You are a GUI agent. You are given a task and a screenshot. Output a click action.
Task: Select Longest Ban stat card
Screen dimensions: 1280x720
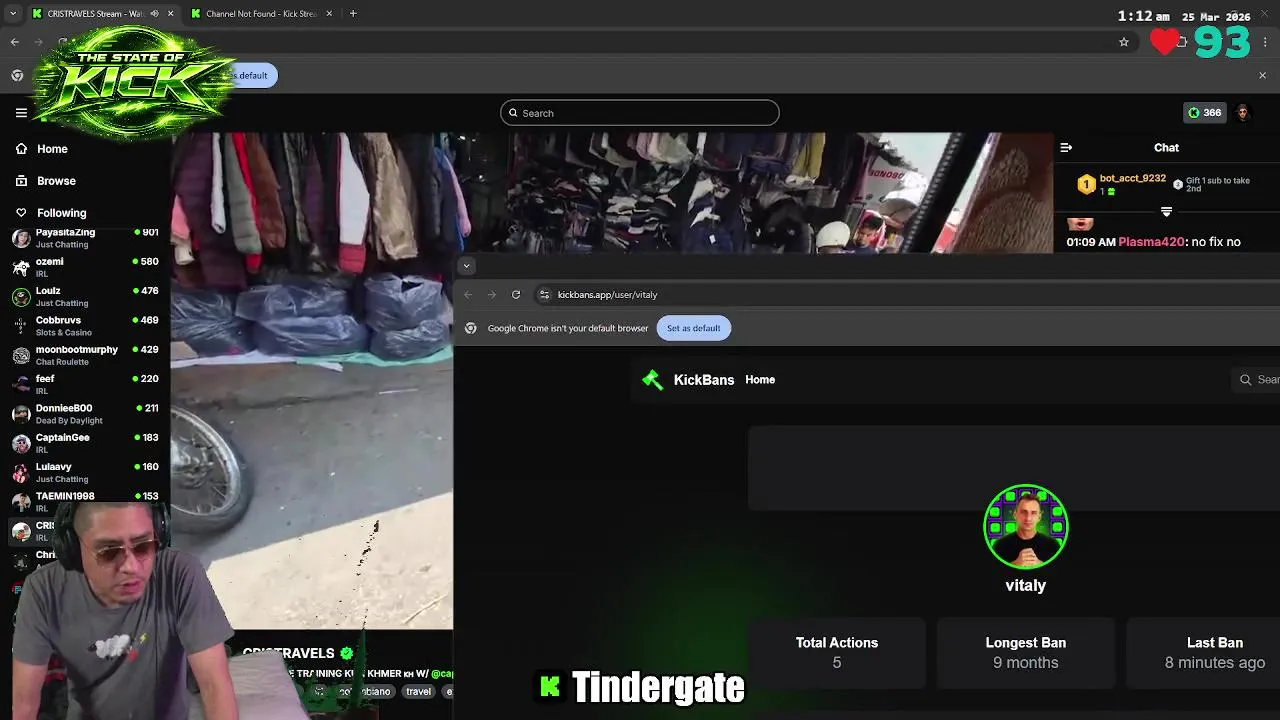point(1026,653)
